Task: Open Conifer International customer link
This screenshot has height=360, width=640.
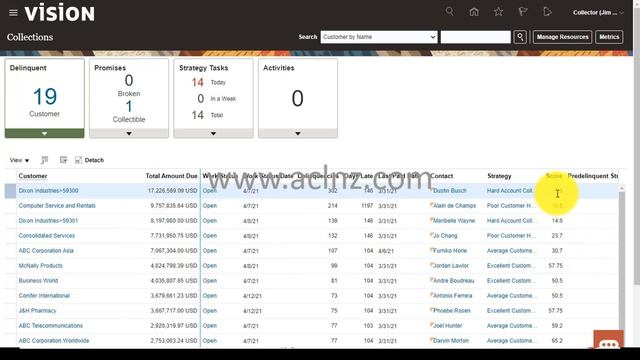Action: (44, 296)
